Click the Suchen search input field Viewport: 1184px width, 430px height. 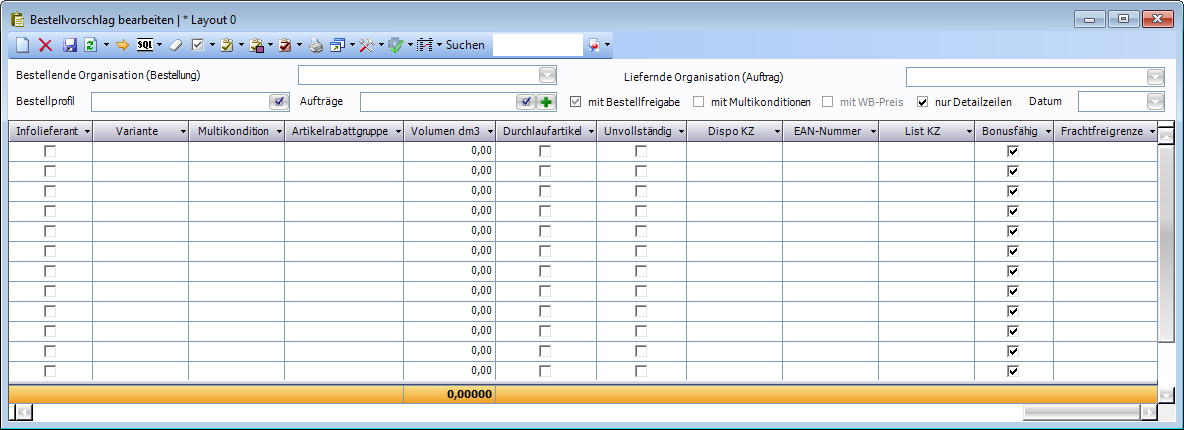[537, 45]
